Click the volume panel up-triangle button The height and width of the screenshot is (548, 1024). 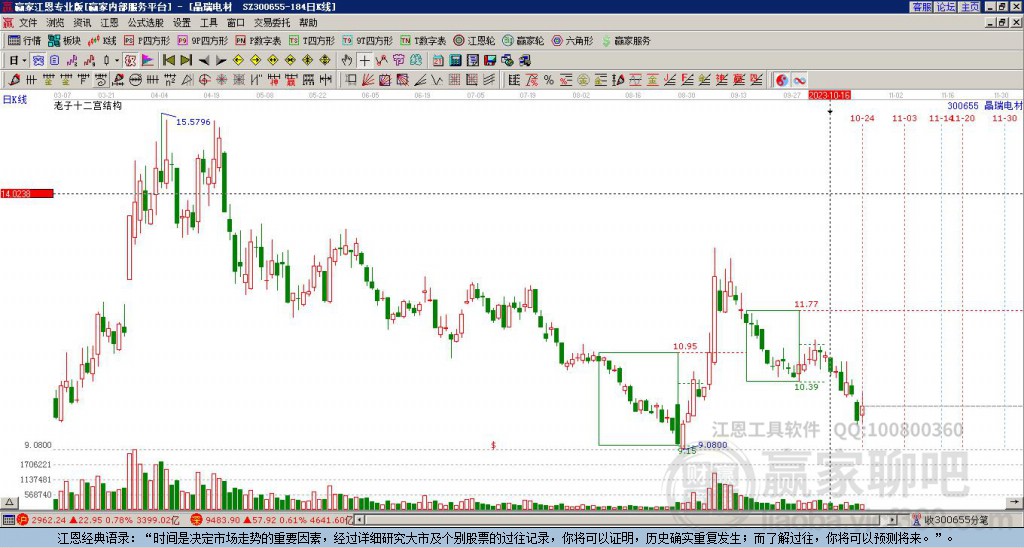8,502
